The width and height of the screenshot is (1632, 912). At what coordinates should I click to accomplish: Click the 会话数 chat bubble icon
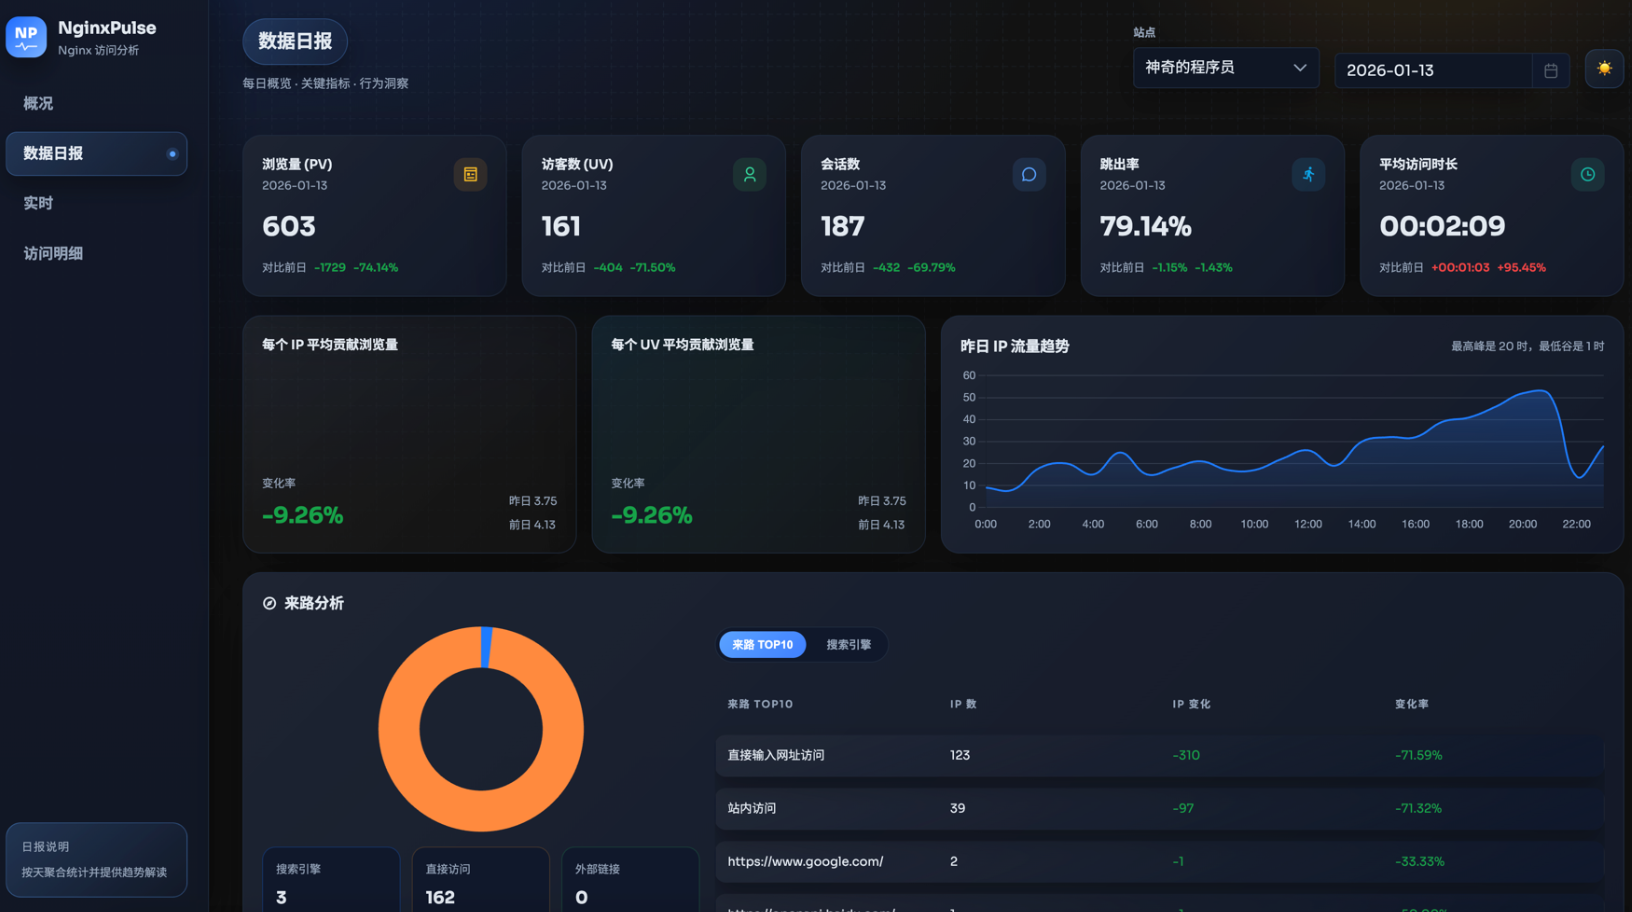click(x=1029, y=173)
